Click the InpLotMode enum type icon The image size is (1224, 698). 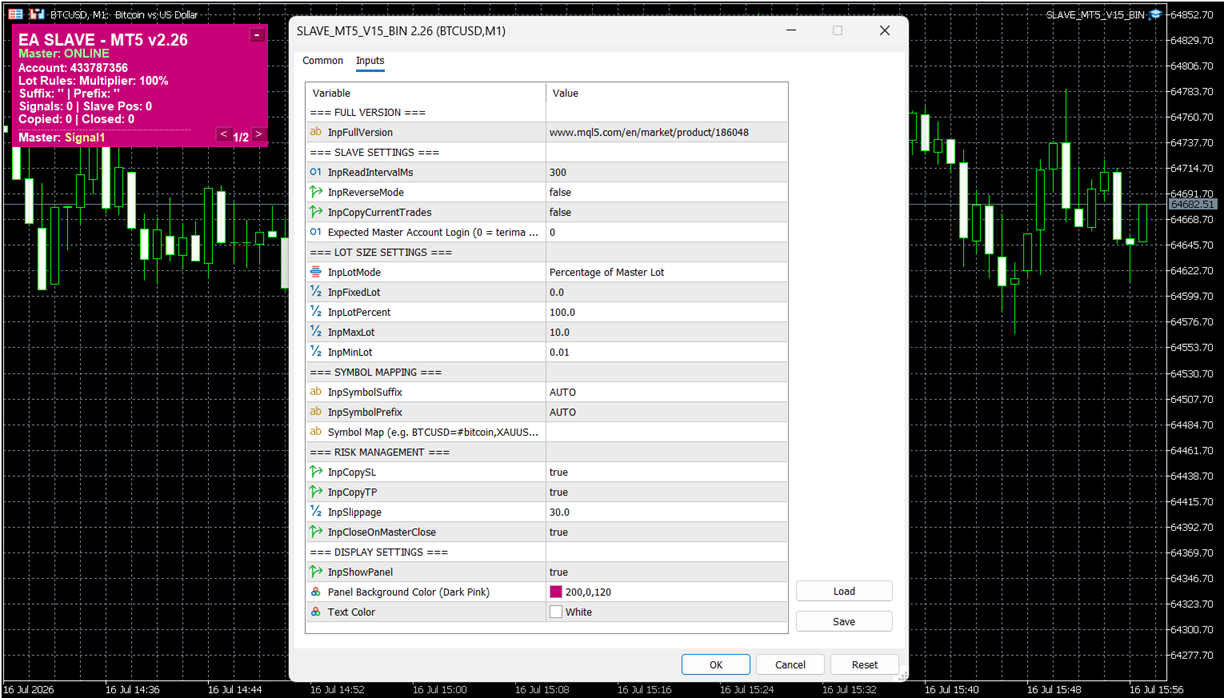pyautogui.click(x=316, y=272)
